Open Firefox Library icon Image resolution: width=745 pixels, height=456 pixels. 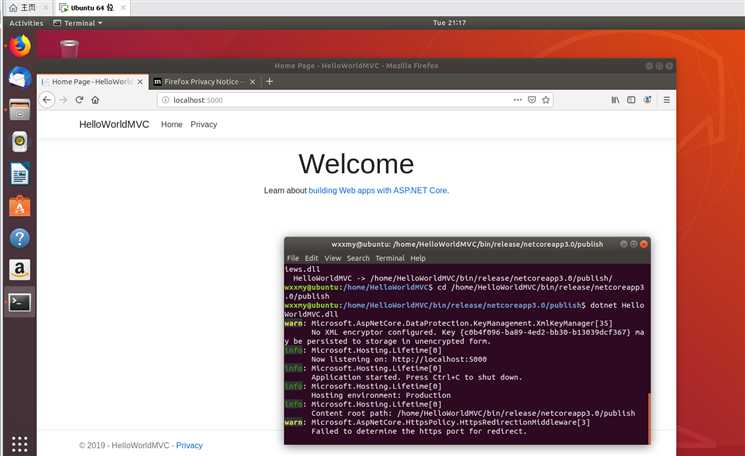(615, 100)
